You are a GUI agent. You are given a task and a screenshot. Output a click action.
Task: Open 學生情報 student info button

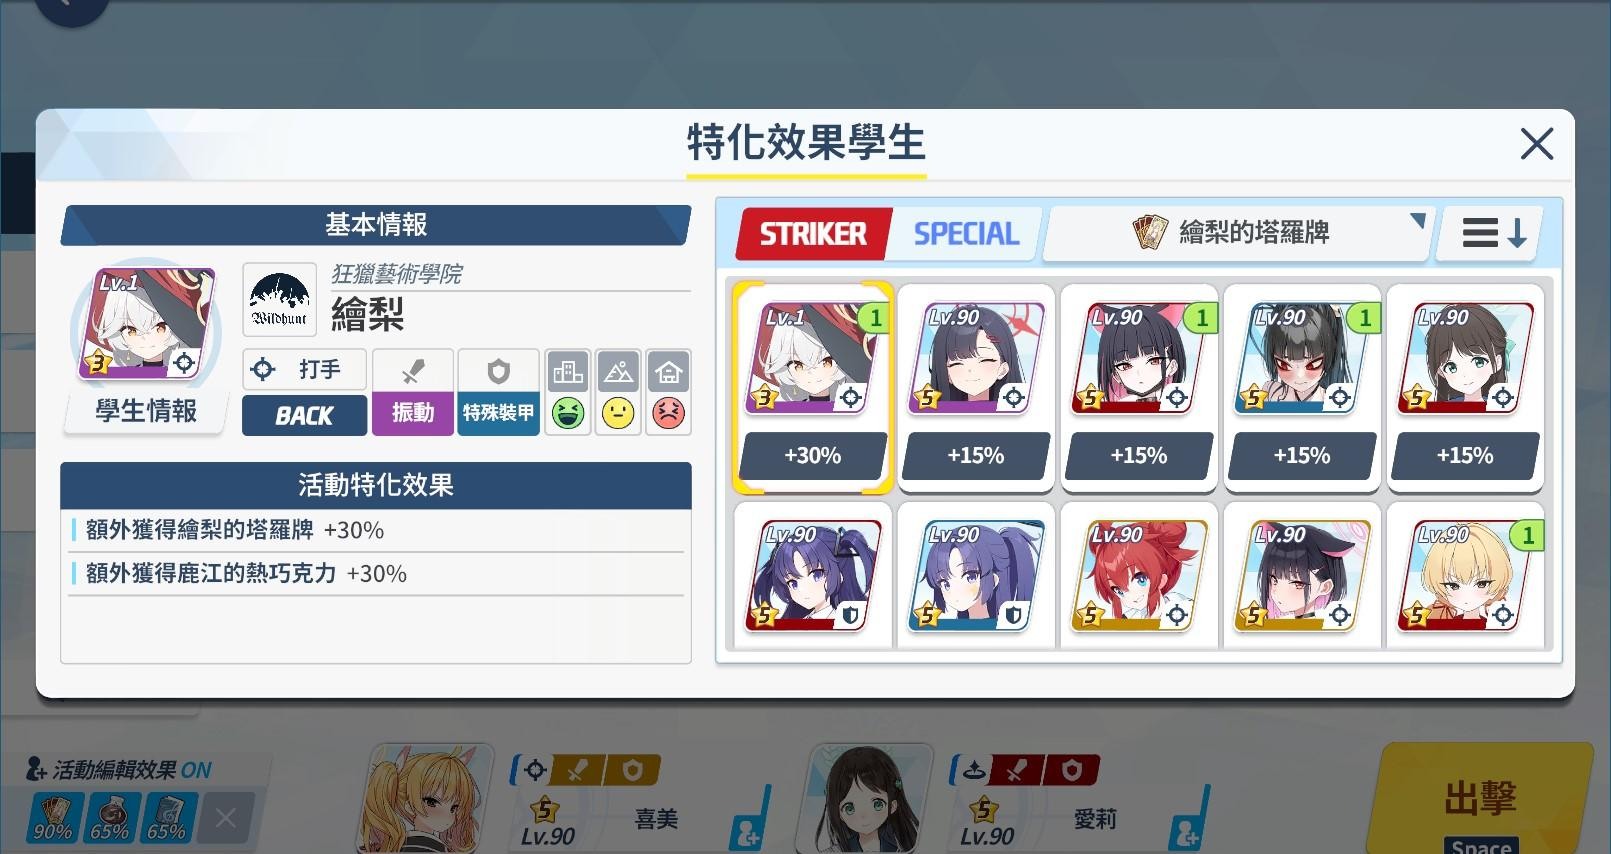[x=146, y=411]
